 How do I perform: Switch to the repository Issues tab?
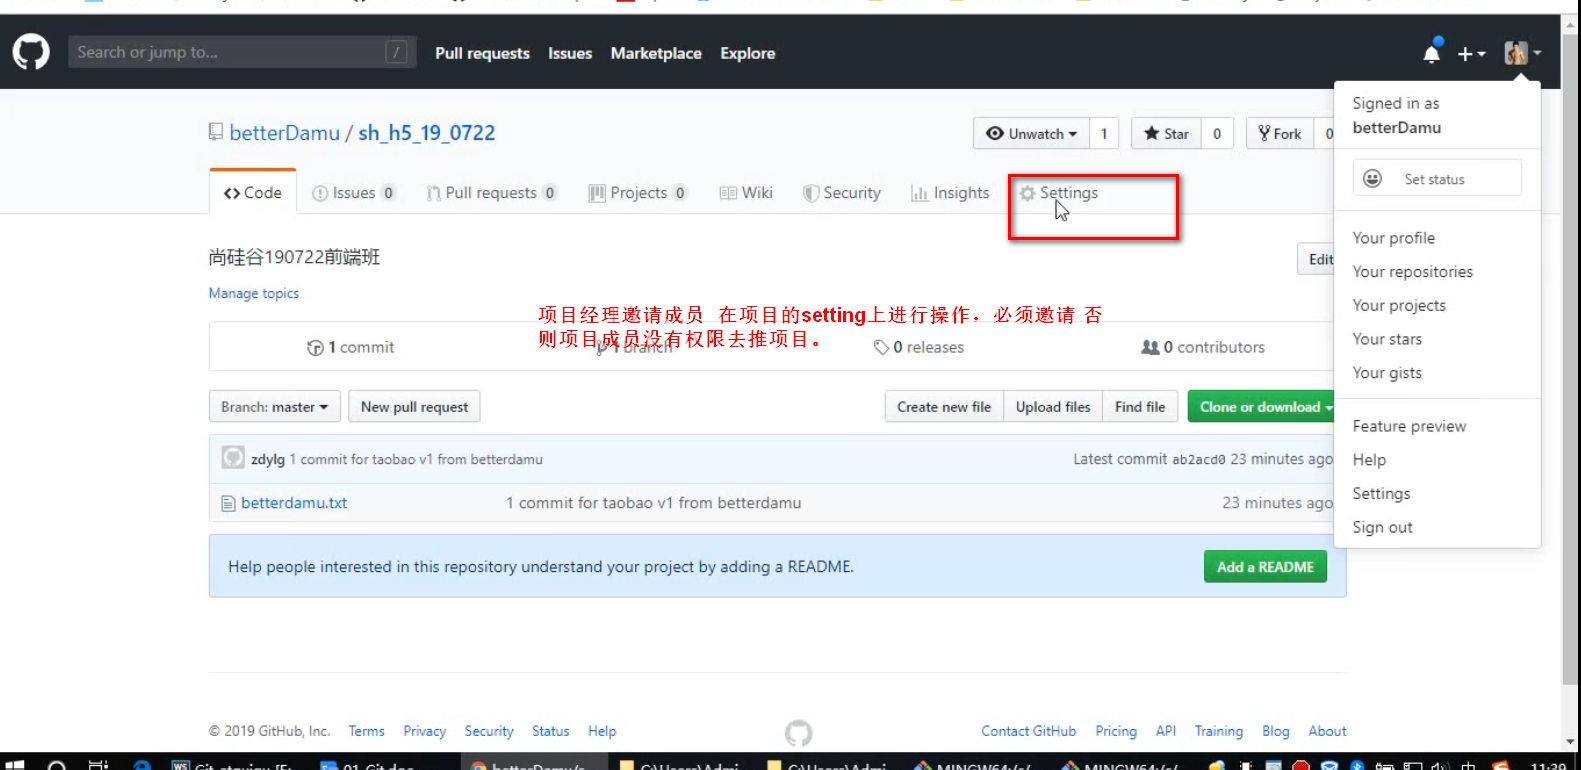(354, 193)
